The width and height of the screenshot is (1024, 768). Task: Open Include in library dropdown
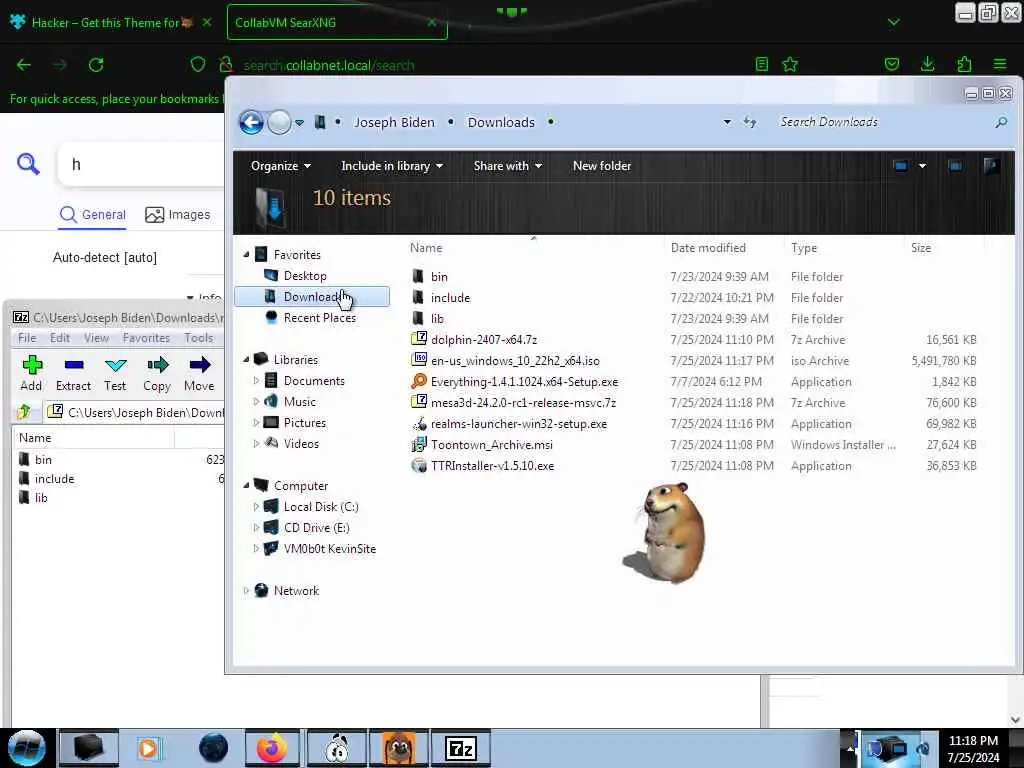(x=392, y=166)
